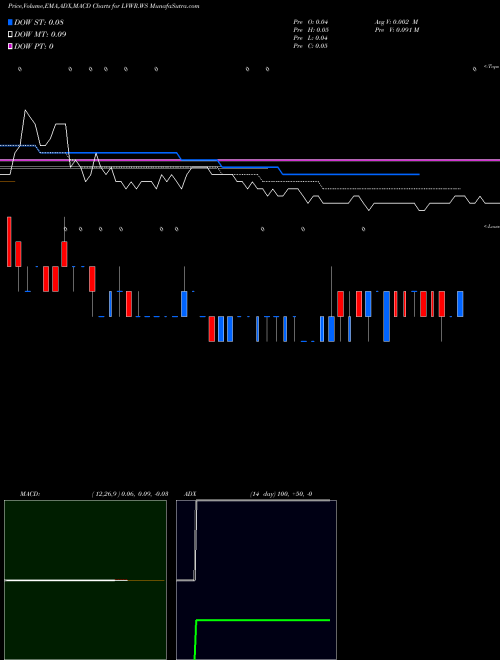Click the '<Lows' marker label at right
This screenshot has width=500, height=660.
(491, 226)
